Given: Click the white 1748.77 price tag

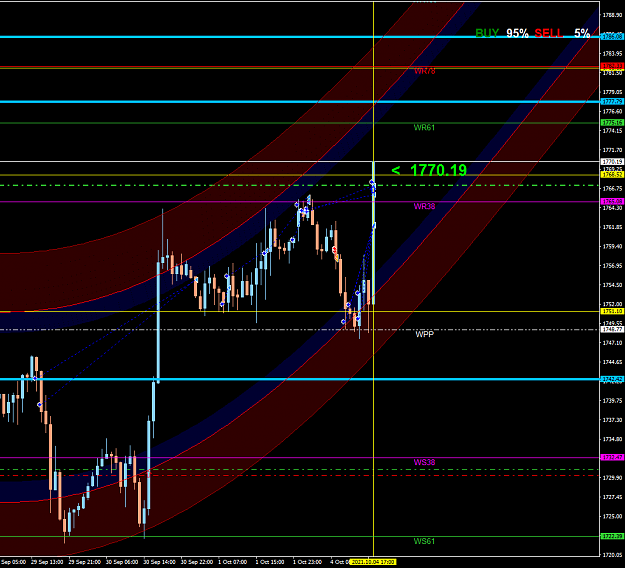Looking at the screenshot, I should point(612,330).
